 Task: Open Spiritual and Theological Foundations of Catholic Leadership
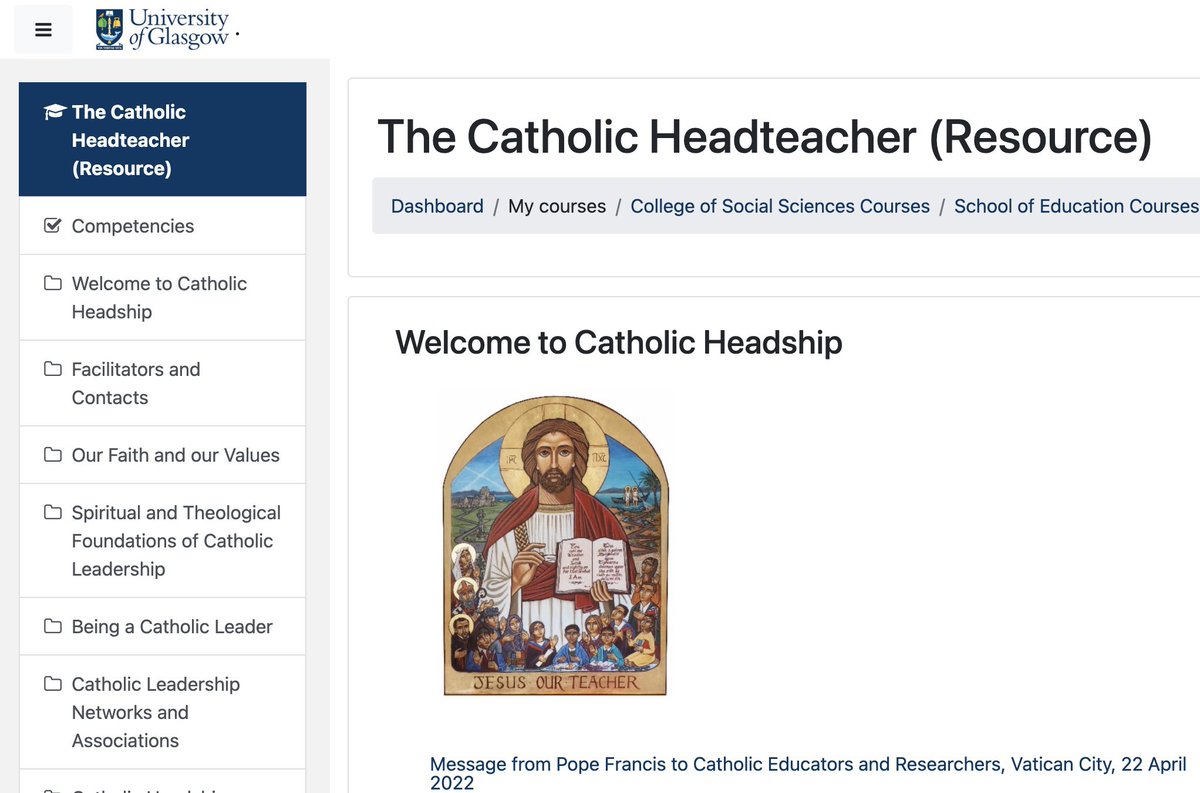[x=163, y=541]
